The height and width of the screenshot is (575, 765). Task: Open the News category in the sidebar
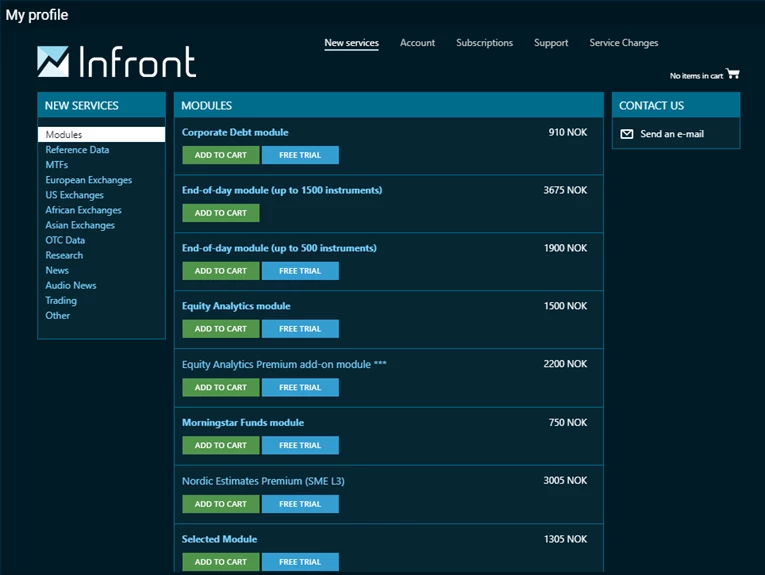(x=57, y=271)
